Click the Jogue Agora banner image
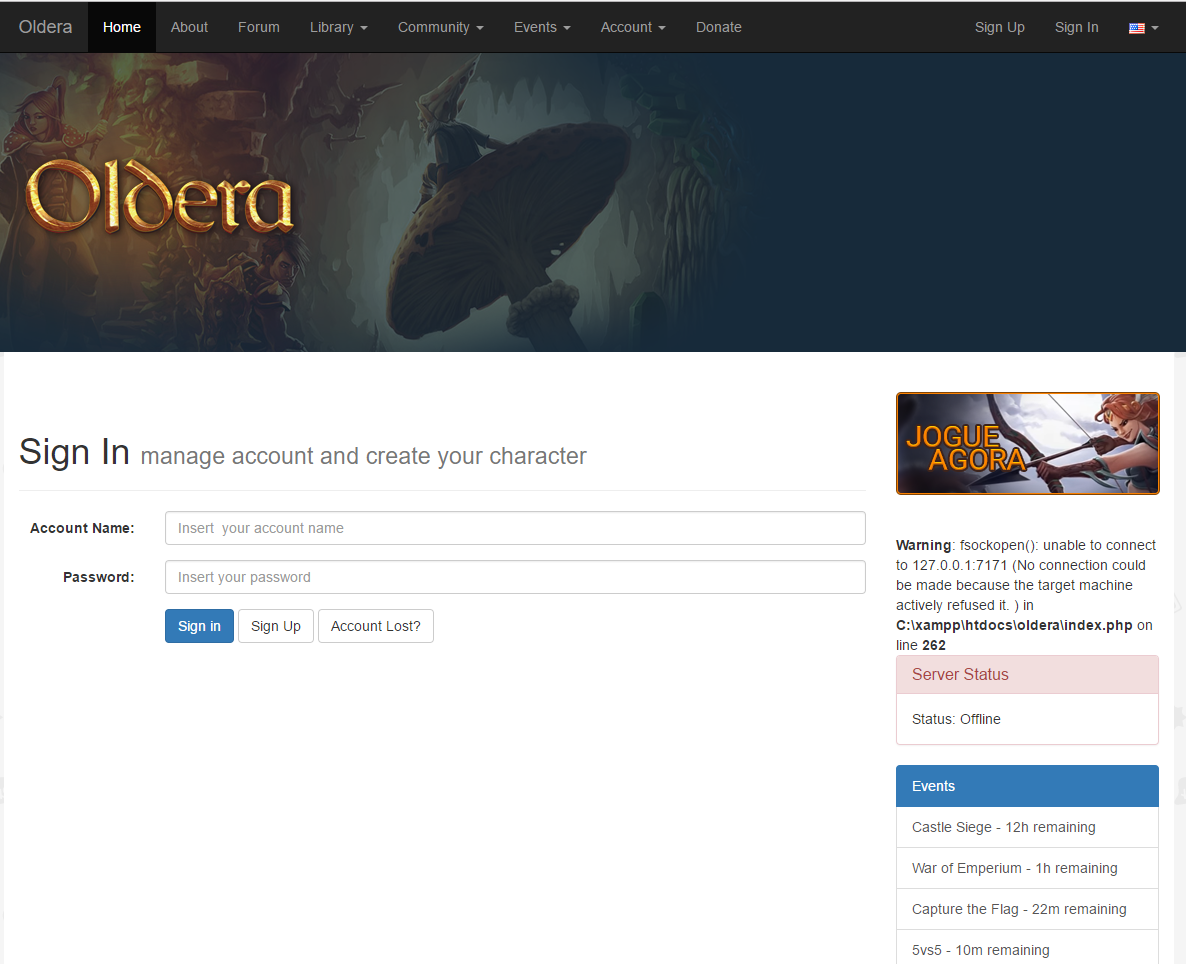Image resolution: width=1186 pixels, height=964 pixels. pos(1027,443)
